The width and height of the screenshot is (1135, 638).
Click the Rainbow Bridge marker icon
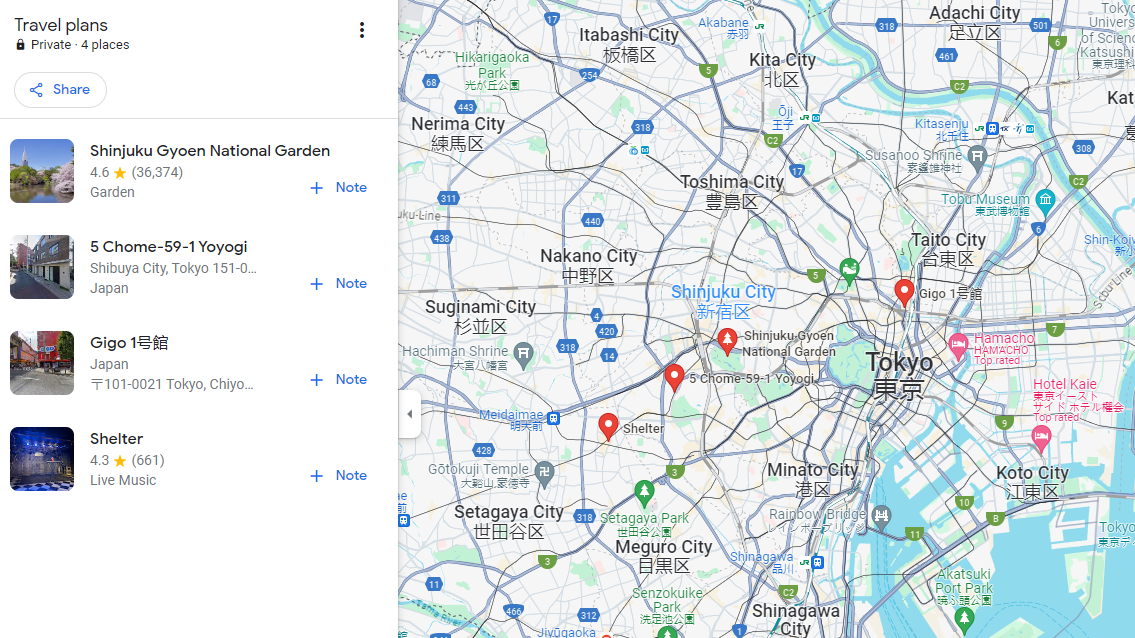[881, 516]
